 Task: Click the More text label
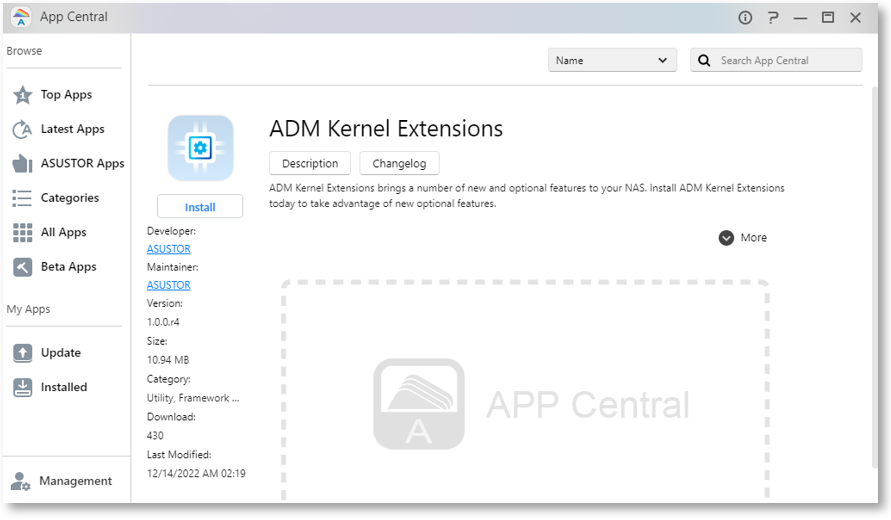(753, 238)
